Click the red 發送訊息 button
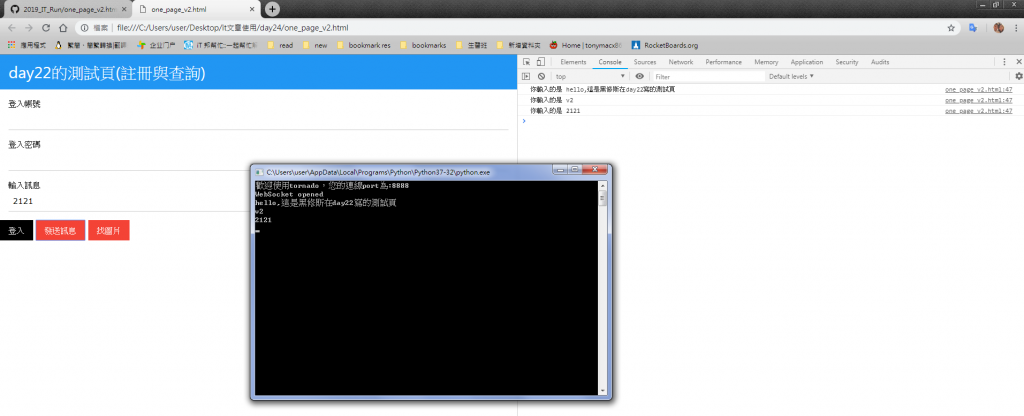Viewport: 1024px width, 416px height. 60,231
